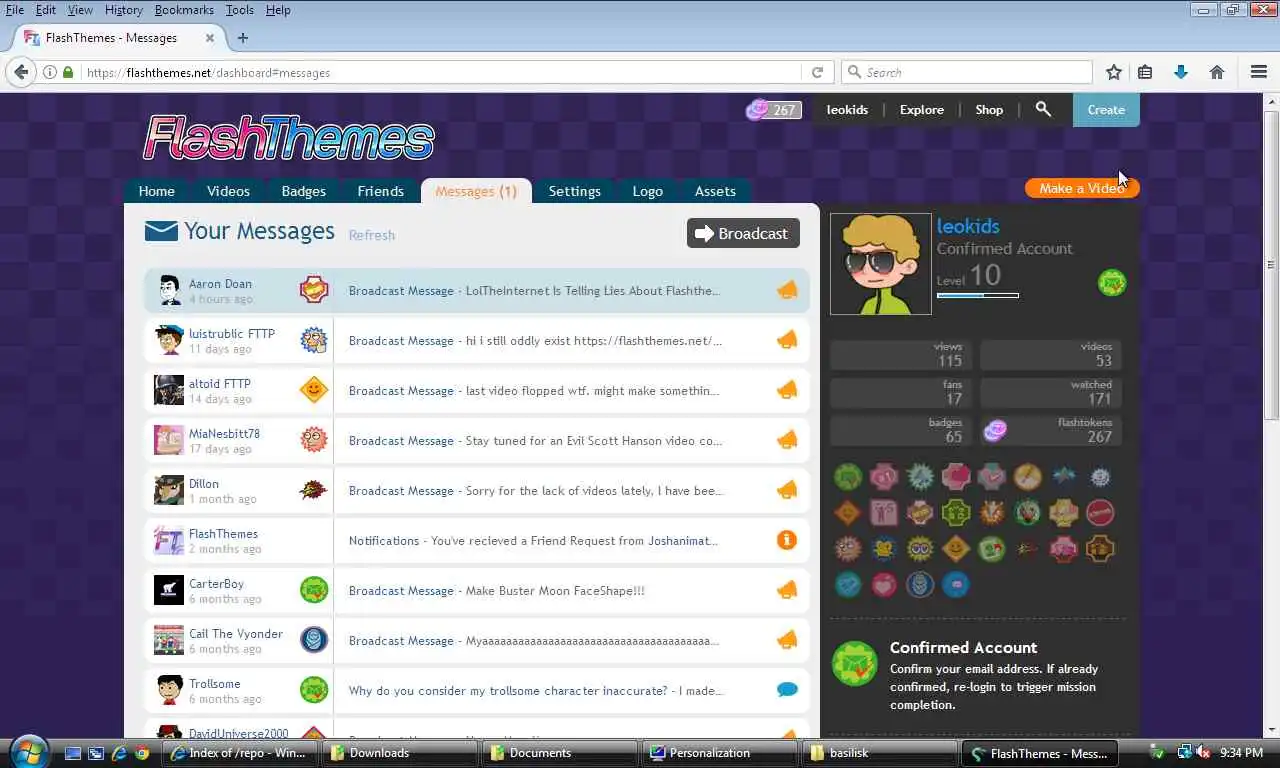Open the Documents taskbar item
This screenshot has height=768, width=1280.
(560, 753)
